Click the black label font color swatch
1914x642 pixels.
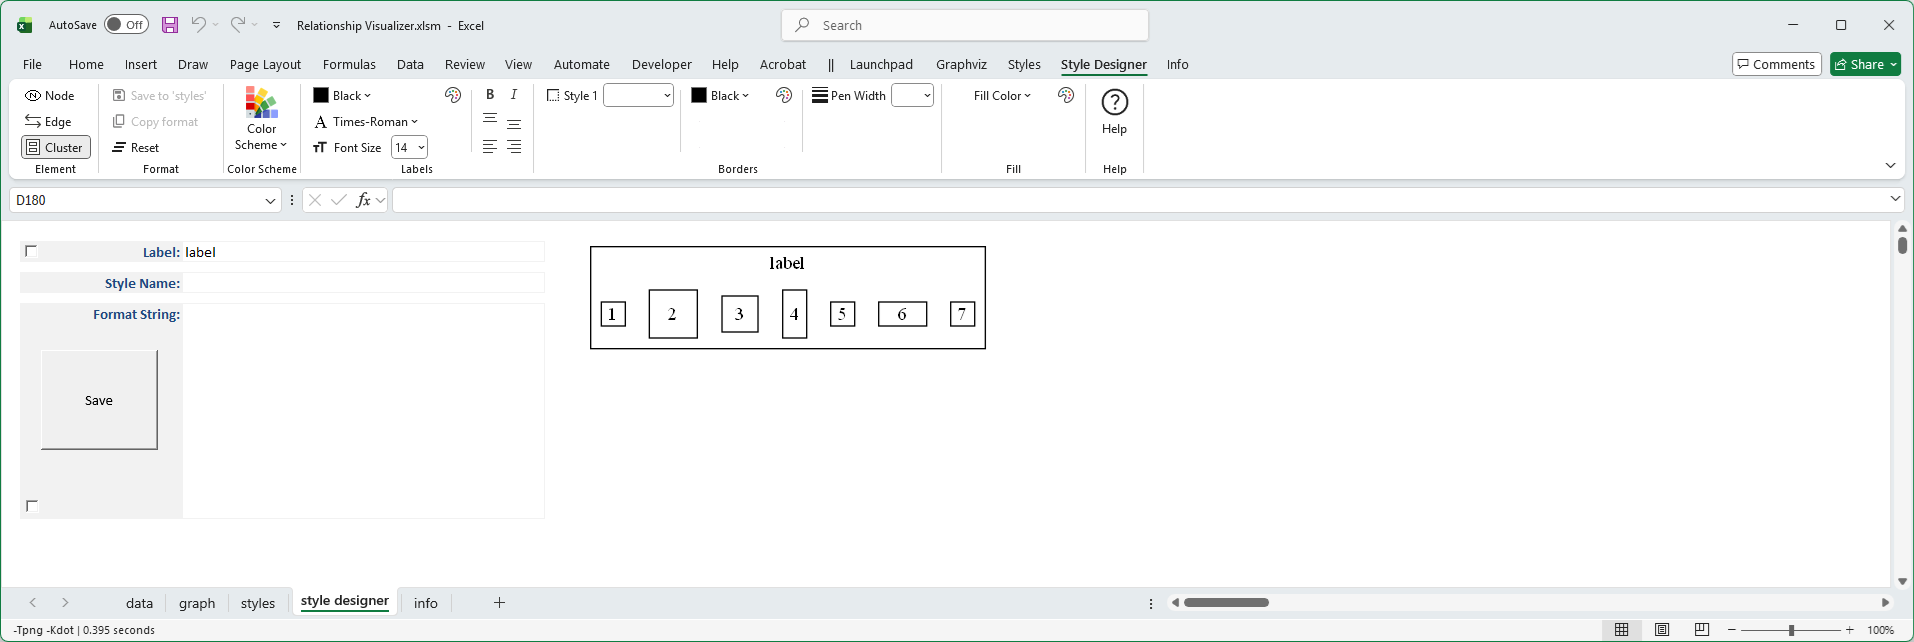click(x=321, y=96)
